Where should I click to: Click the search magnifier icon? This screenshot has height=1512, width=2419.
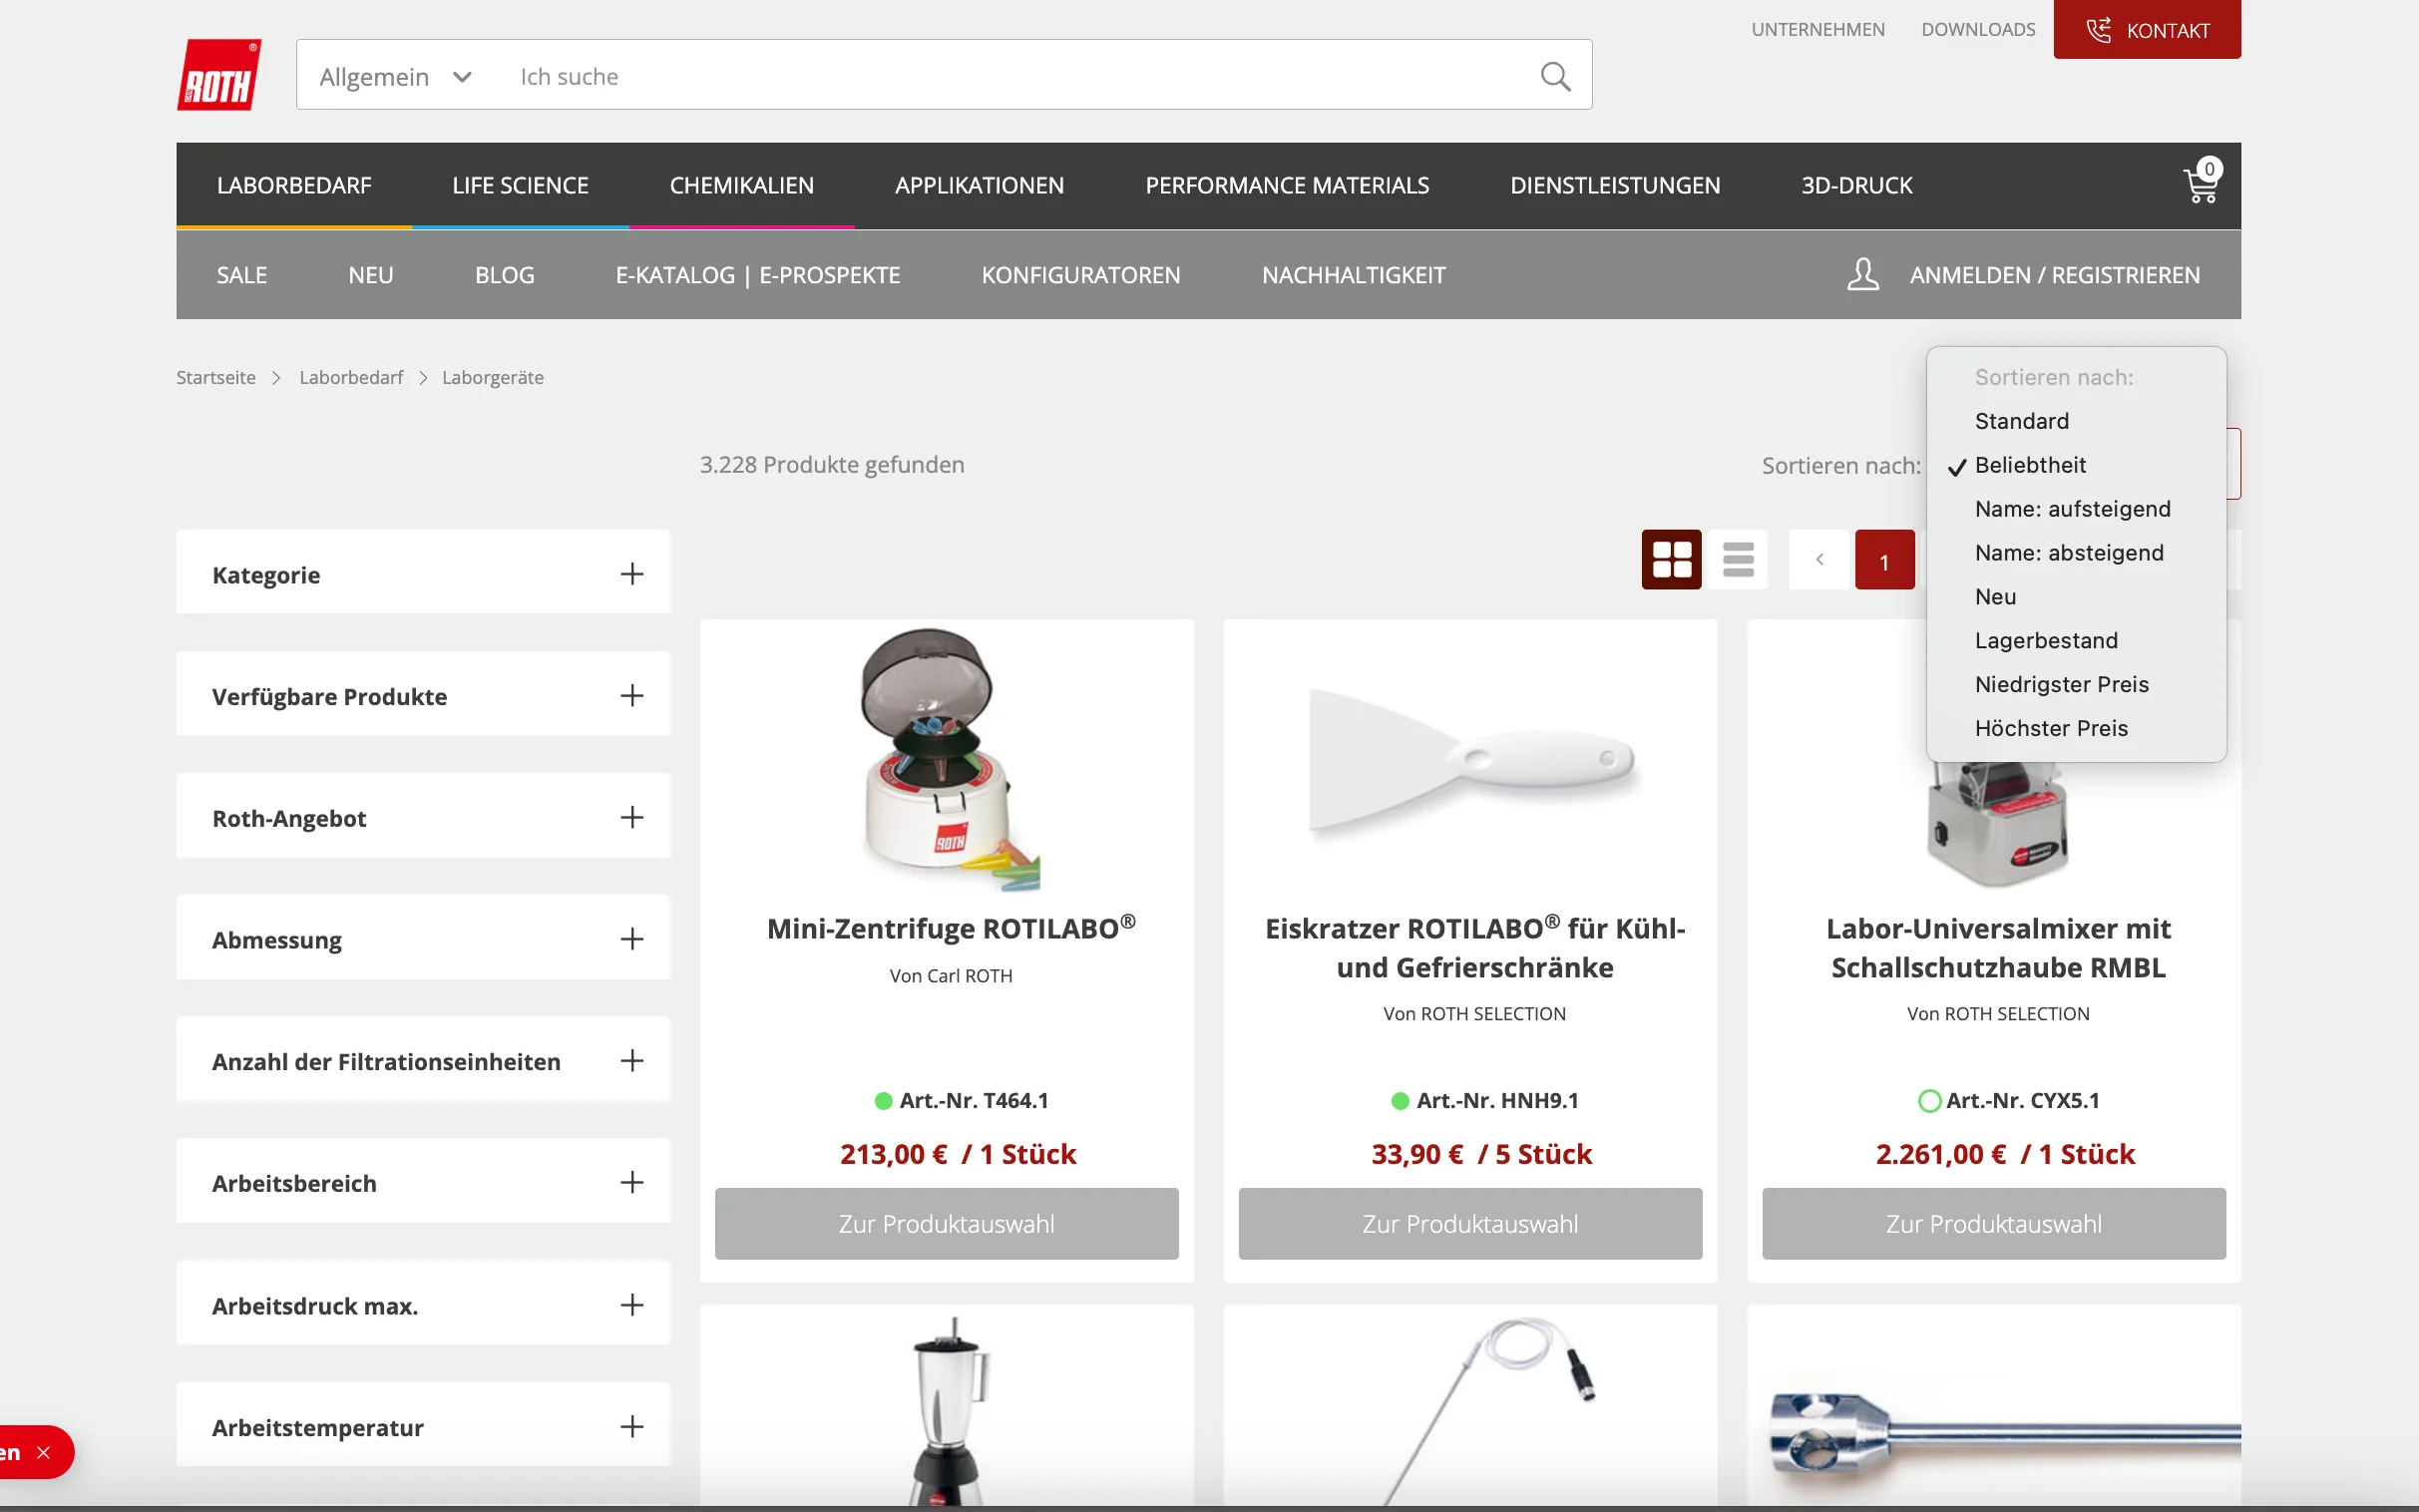(1555, 76)
